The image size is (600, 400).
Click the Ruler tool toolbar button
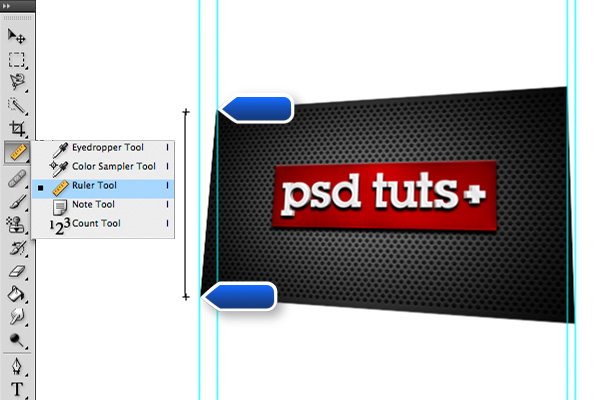tap(16, 152)
